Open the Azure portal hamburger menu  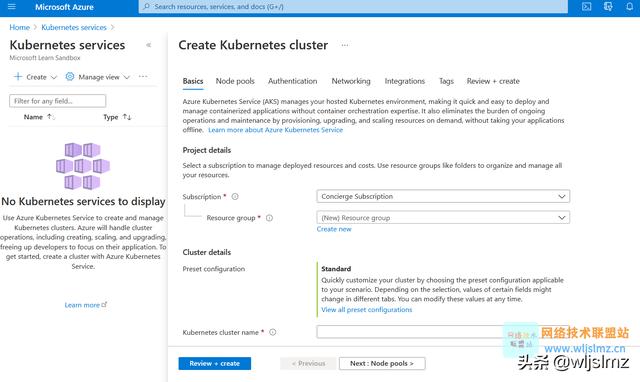[x=11, y=7]
